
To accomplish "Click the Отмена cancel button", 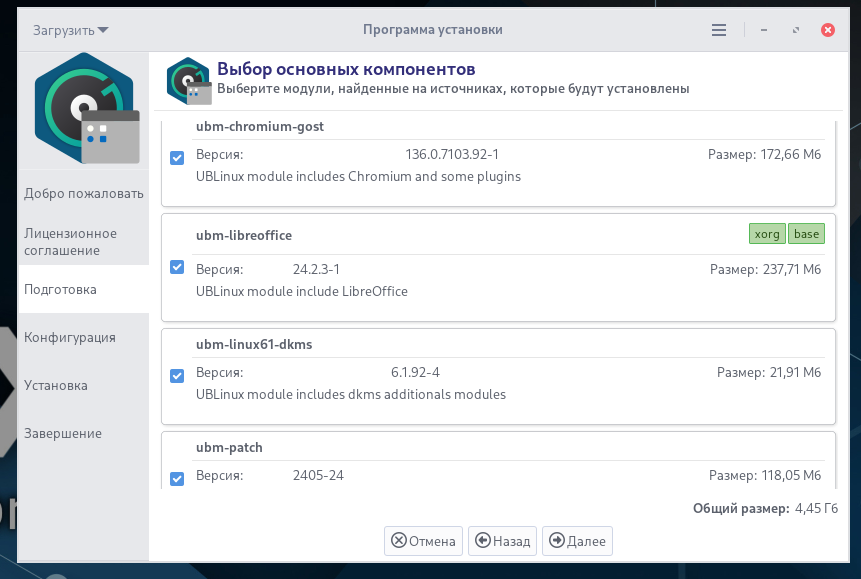I will (x=423, y=541).
